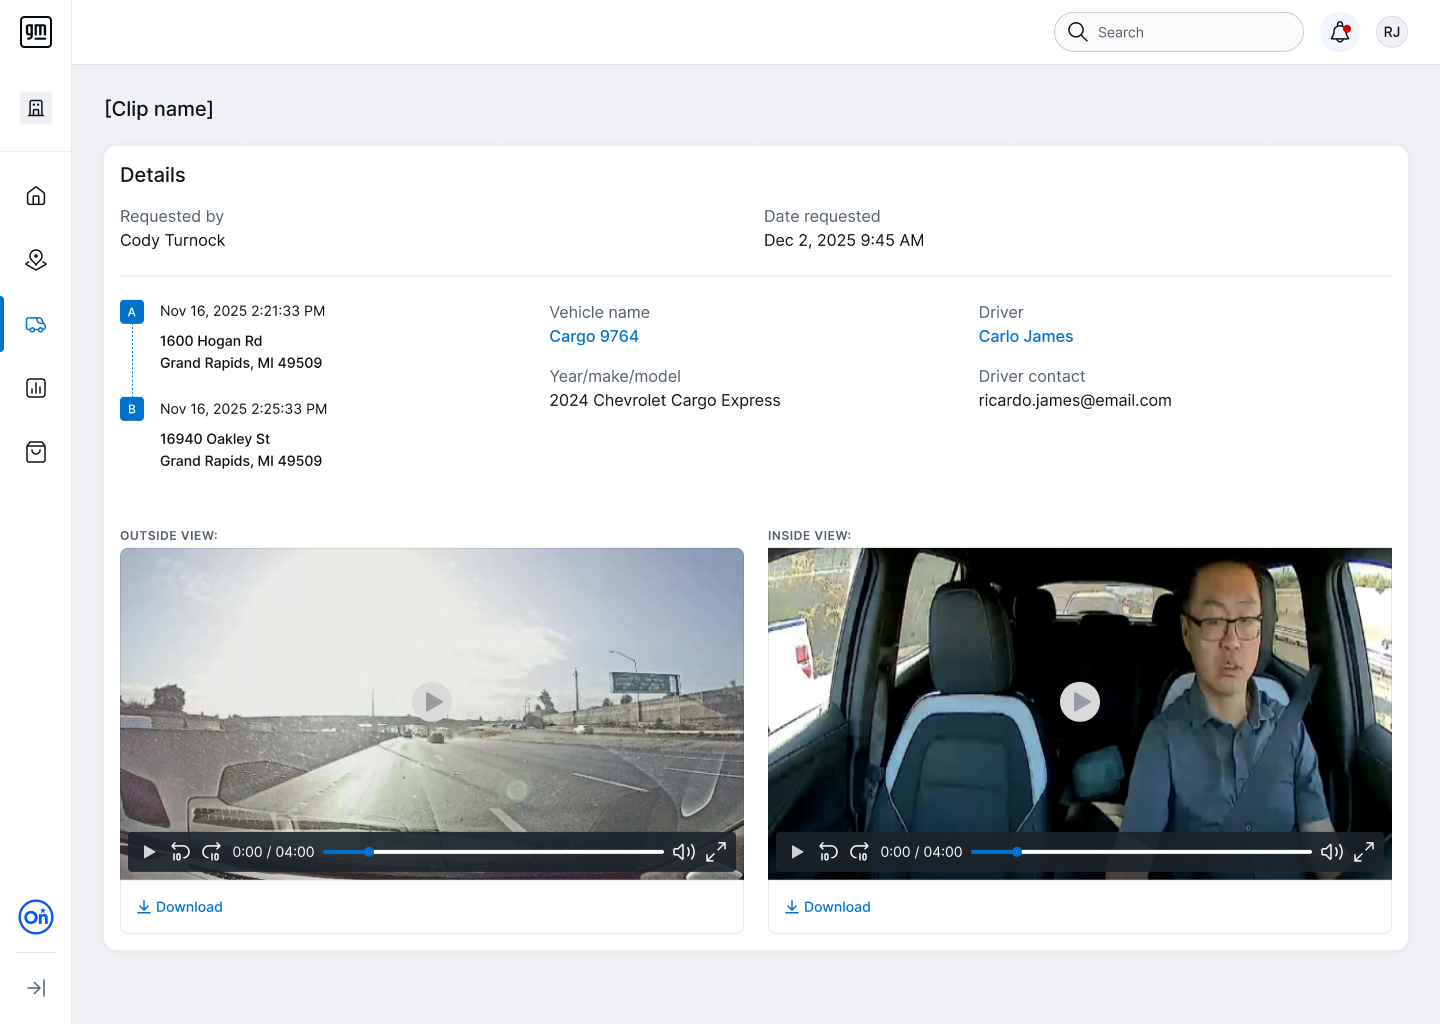Rewind 10 seconds on inside view
This screenshot has width=1440, height=1024.
(828, 852)
